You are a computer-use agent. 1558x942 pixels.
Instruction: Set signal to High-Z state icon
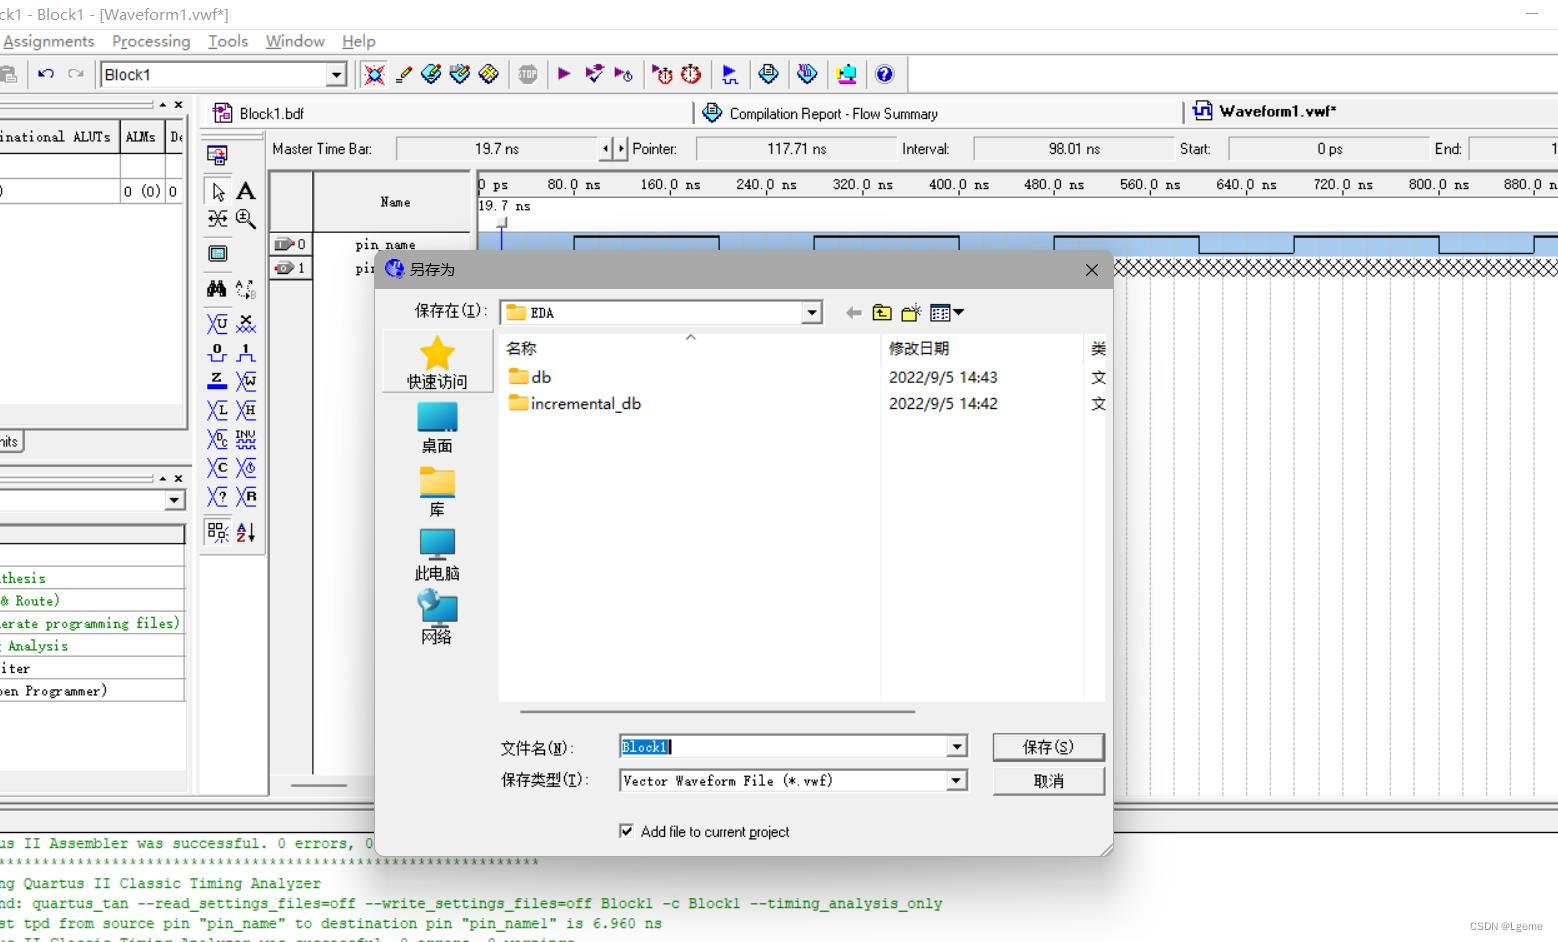click(216, 381)
